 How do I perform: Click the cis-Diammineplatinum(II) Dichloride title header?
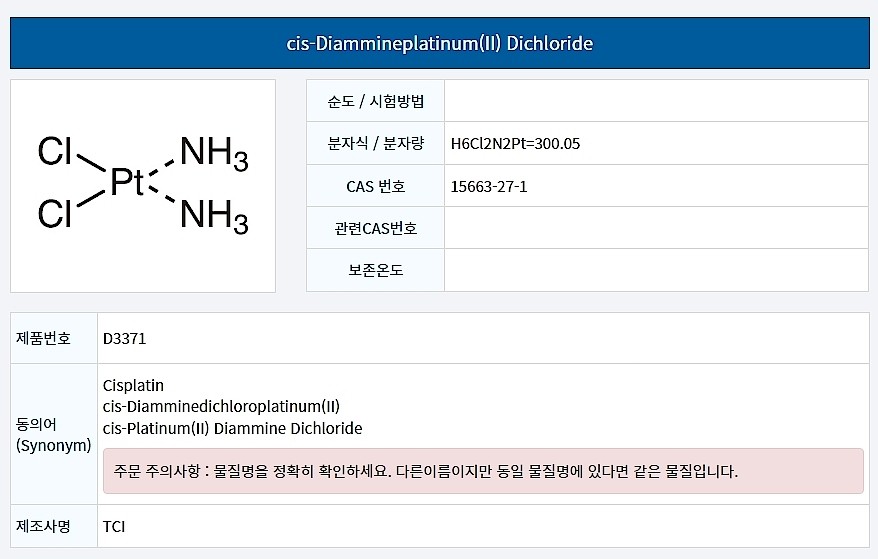[x=440, y=43]
